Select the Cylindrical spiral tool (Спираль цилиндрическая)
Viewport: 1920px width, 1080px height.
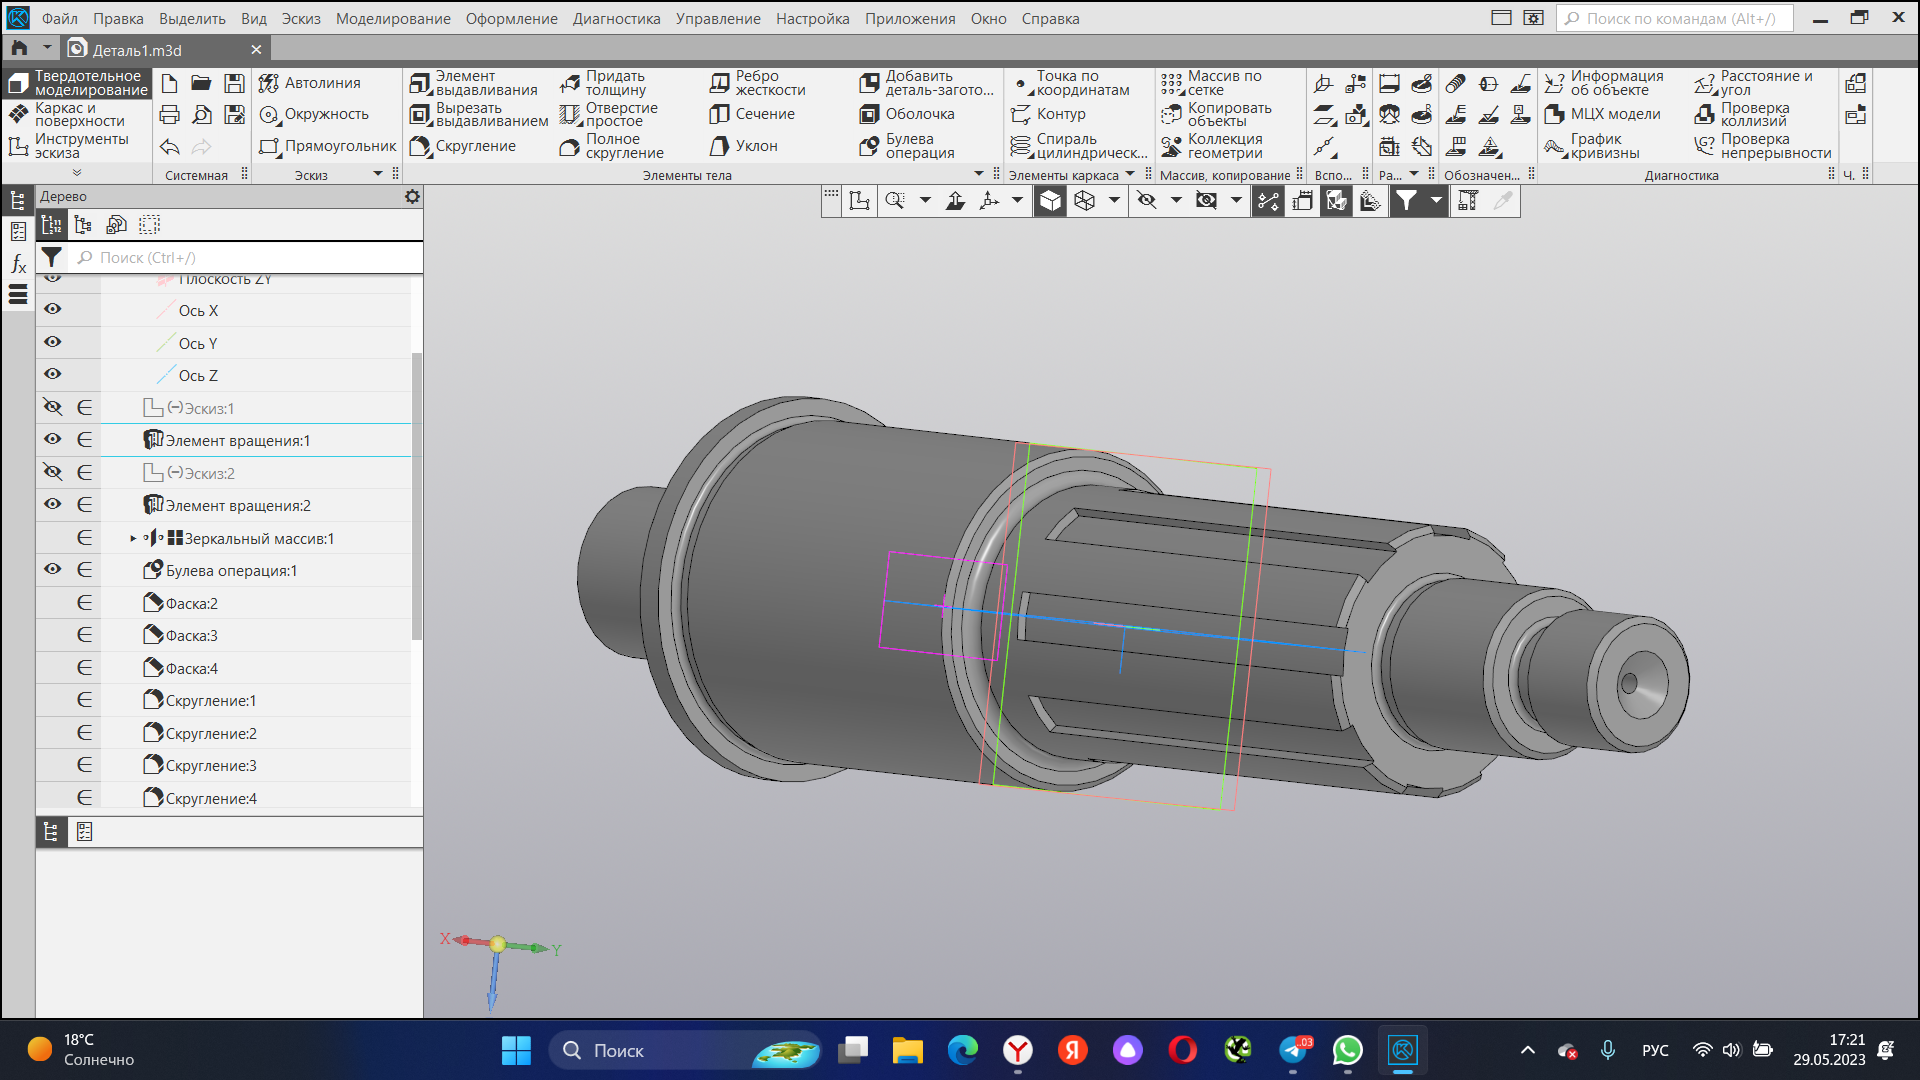click(x=1080, y=146)
